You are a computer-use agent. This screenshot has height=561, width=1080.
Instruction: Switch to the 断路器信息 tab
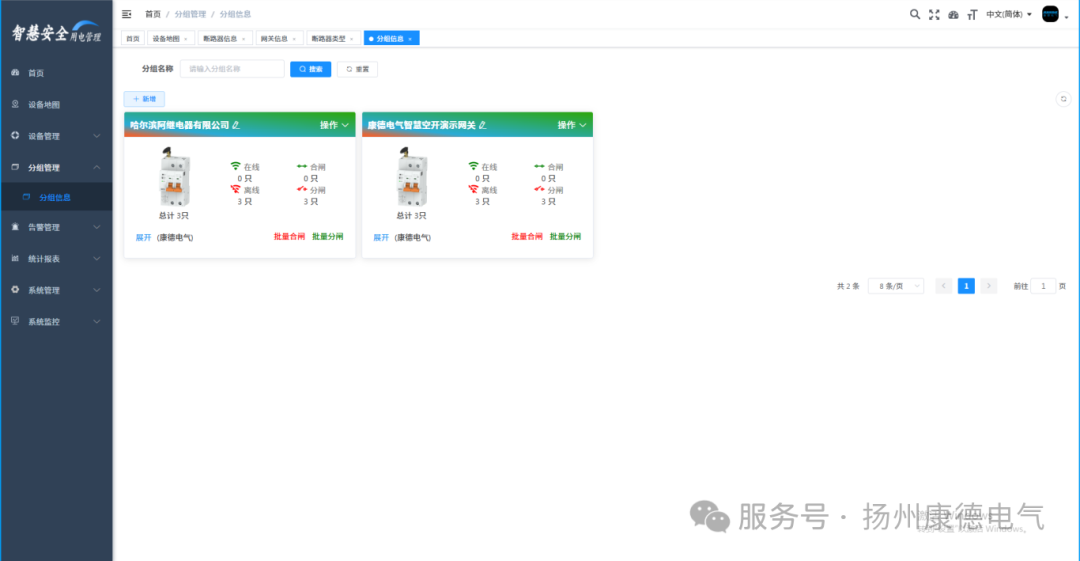[225, 39]
